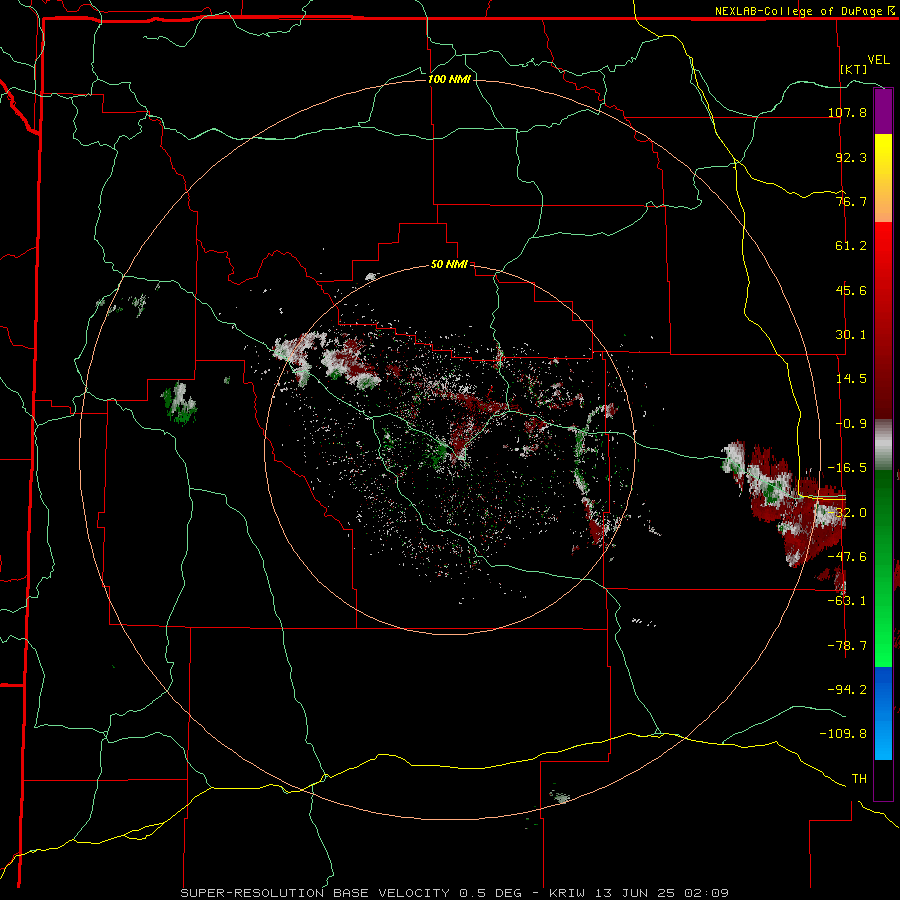Click the -63.1 velocity scale value
This screenshot has height=900, width=900.
tap(847, 601)
